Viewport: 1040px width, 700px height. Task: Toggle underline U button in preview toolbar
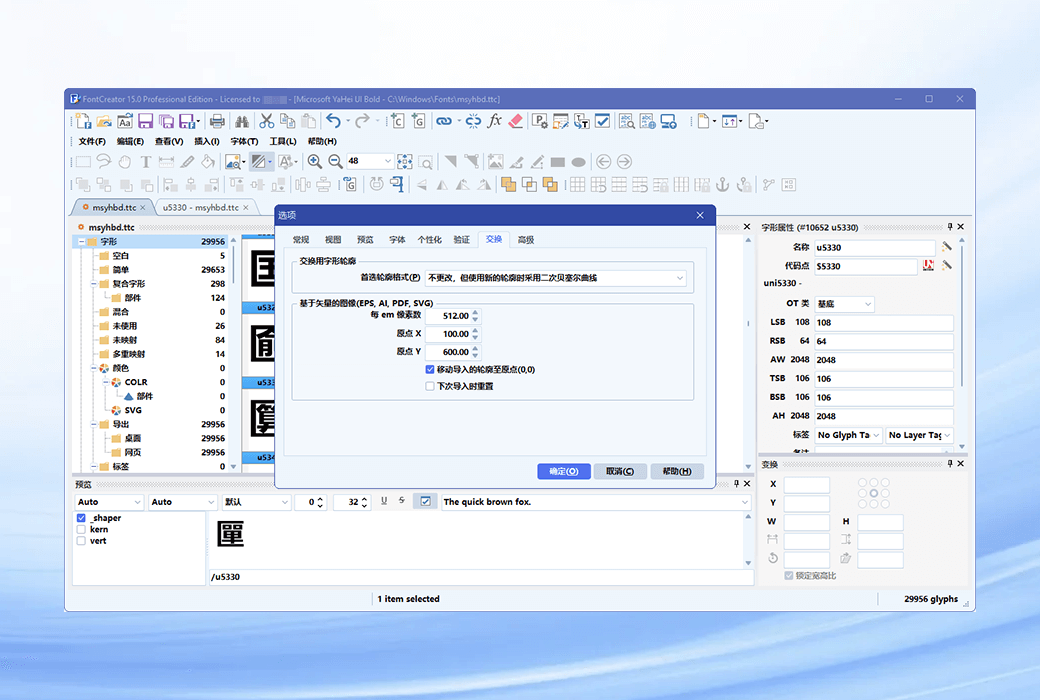tap(384, 502)
